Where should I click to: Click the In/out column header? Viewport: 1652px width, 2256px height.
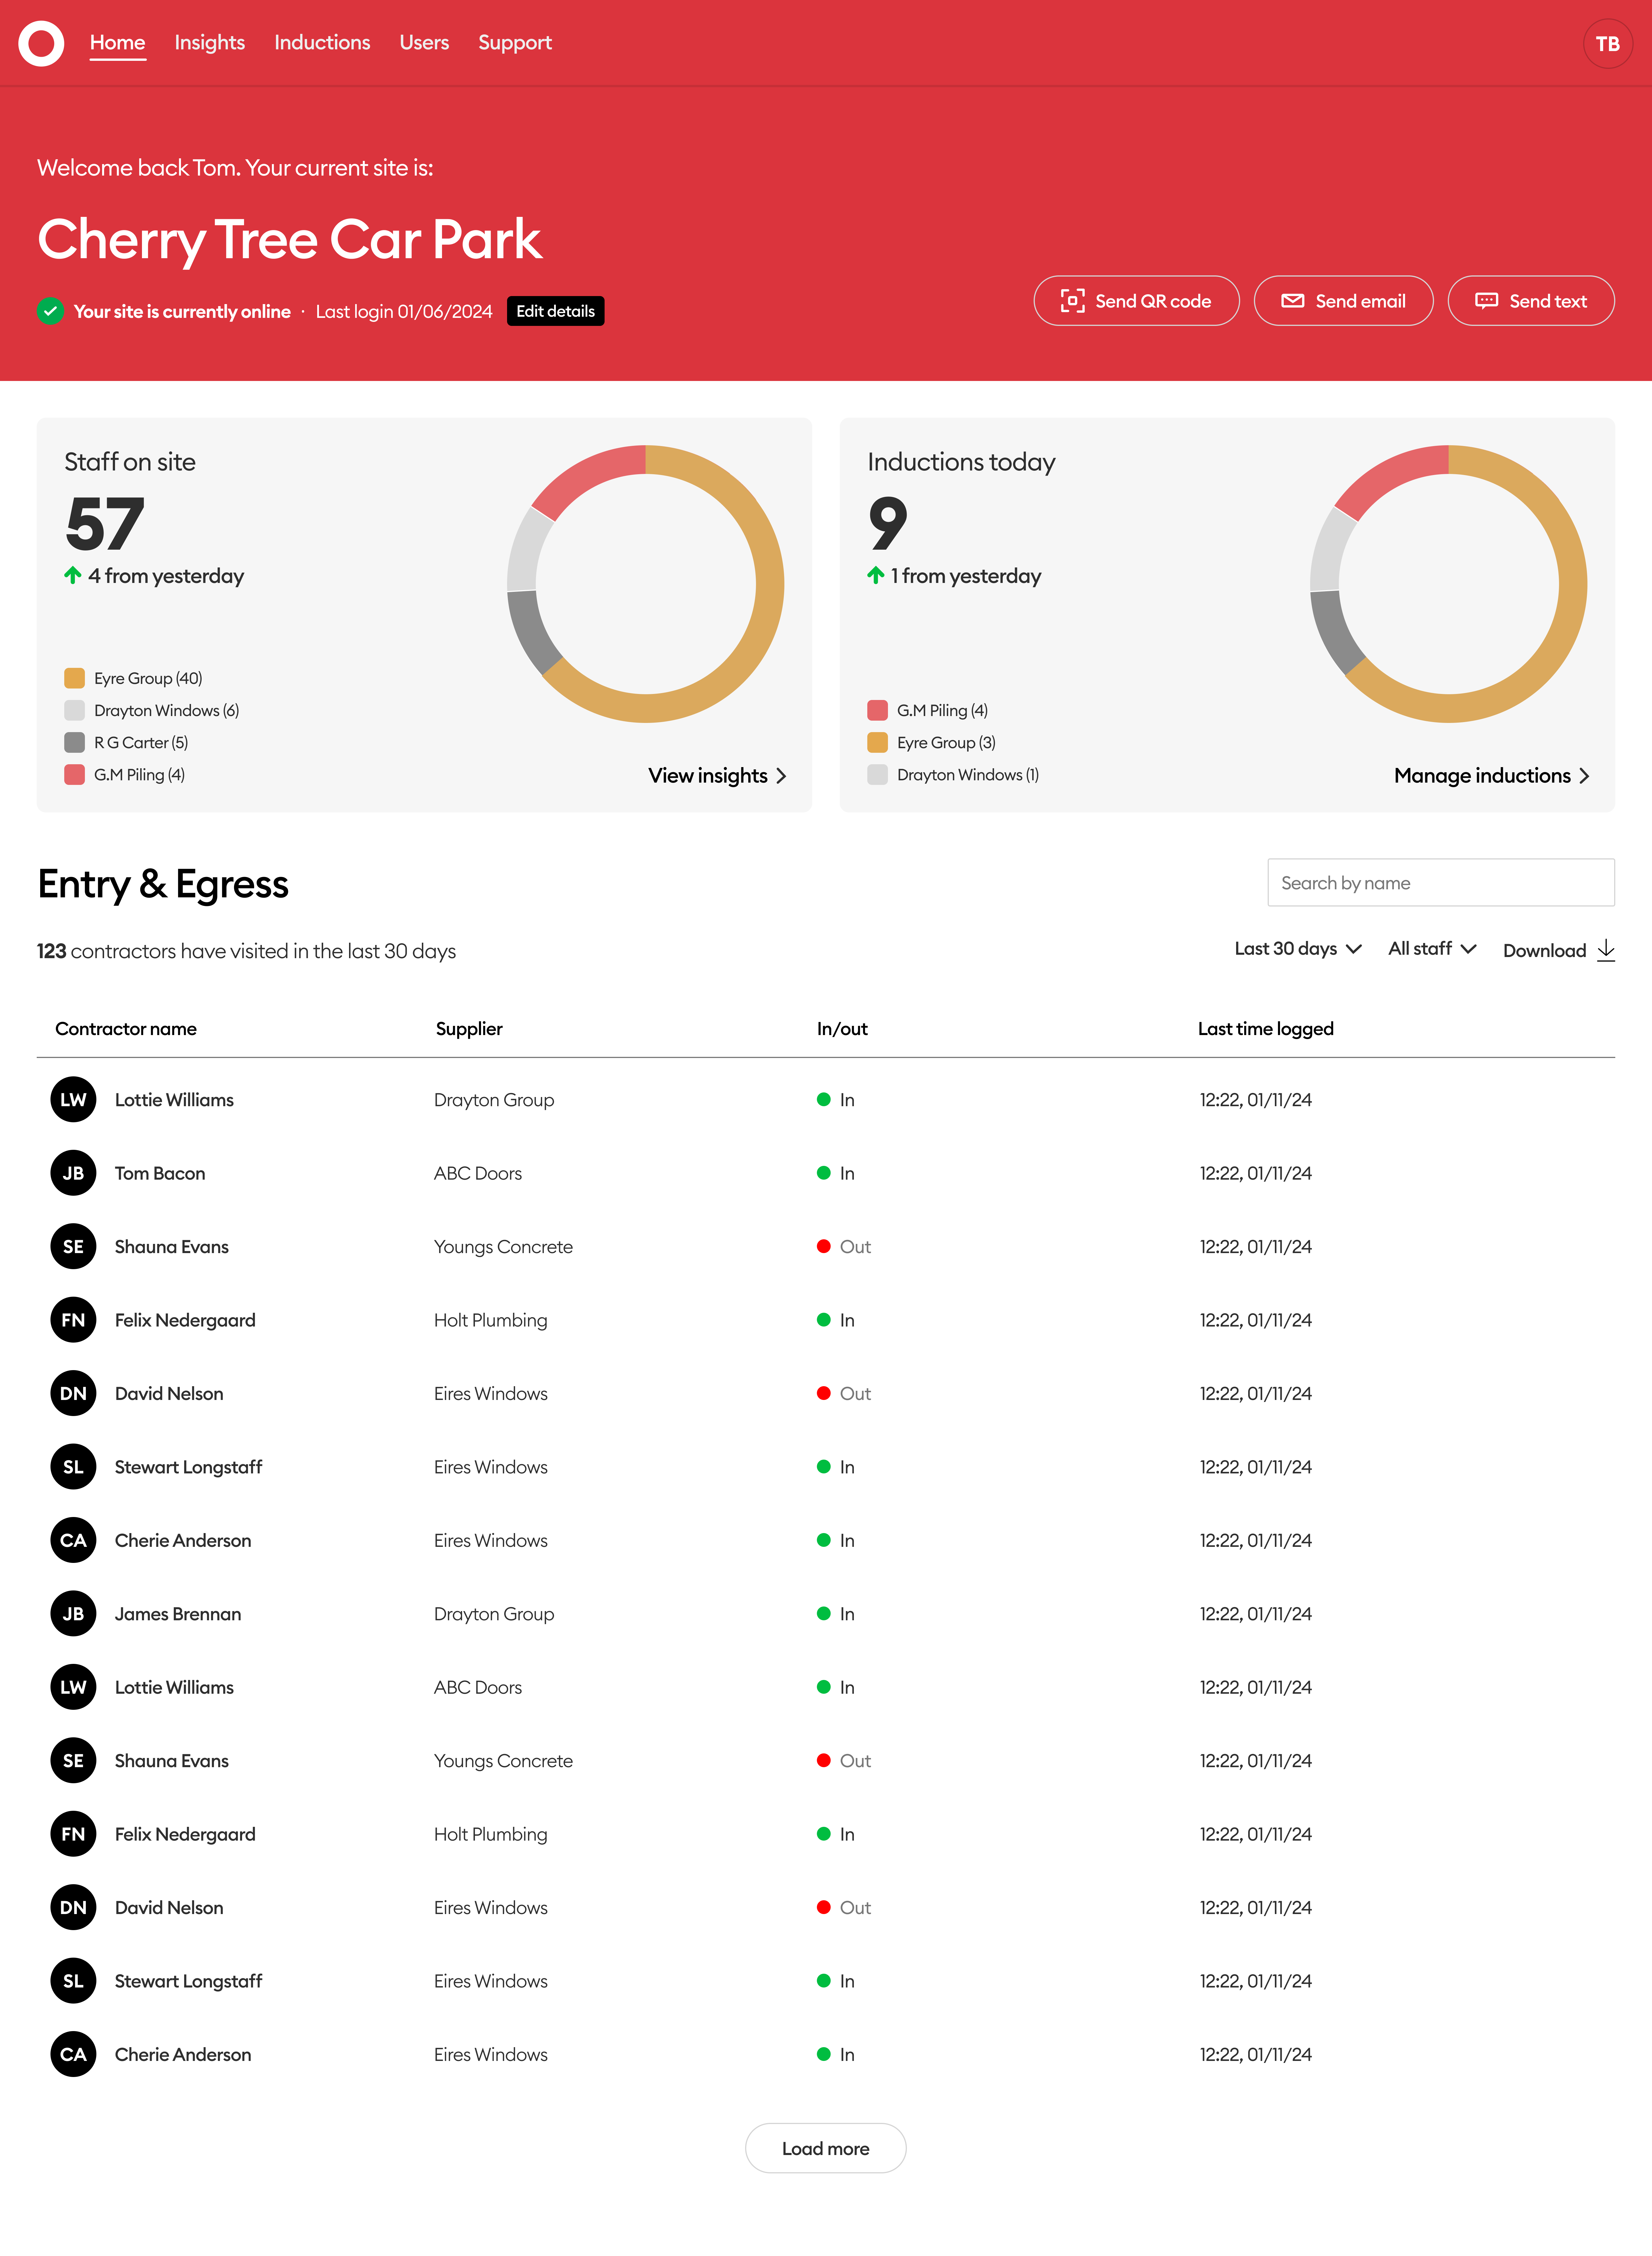point(842,1029)
